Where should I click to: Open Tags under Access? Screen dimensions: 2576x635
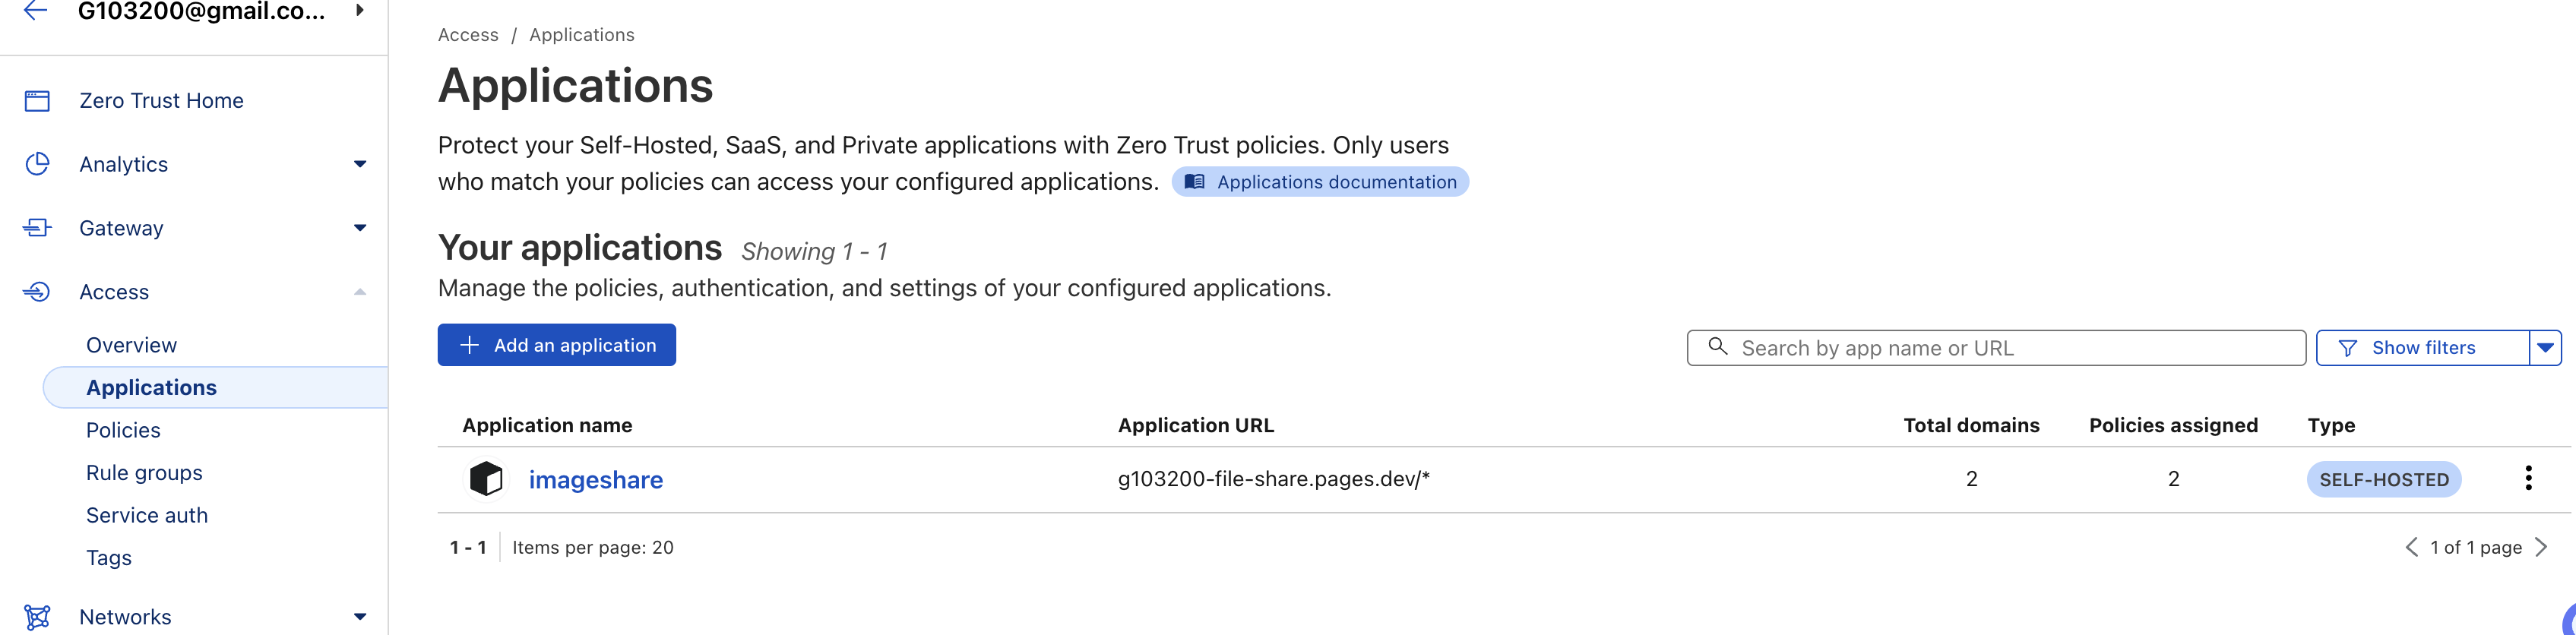tap(109, 558)
